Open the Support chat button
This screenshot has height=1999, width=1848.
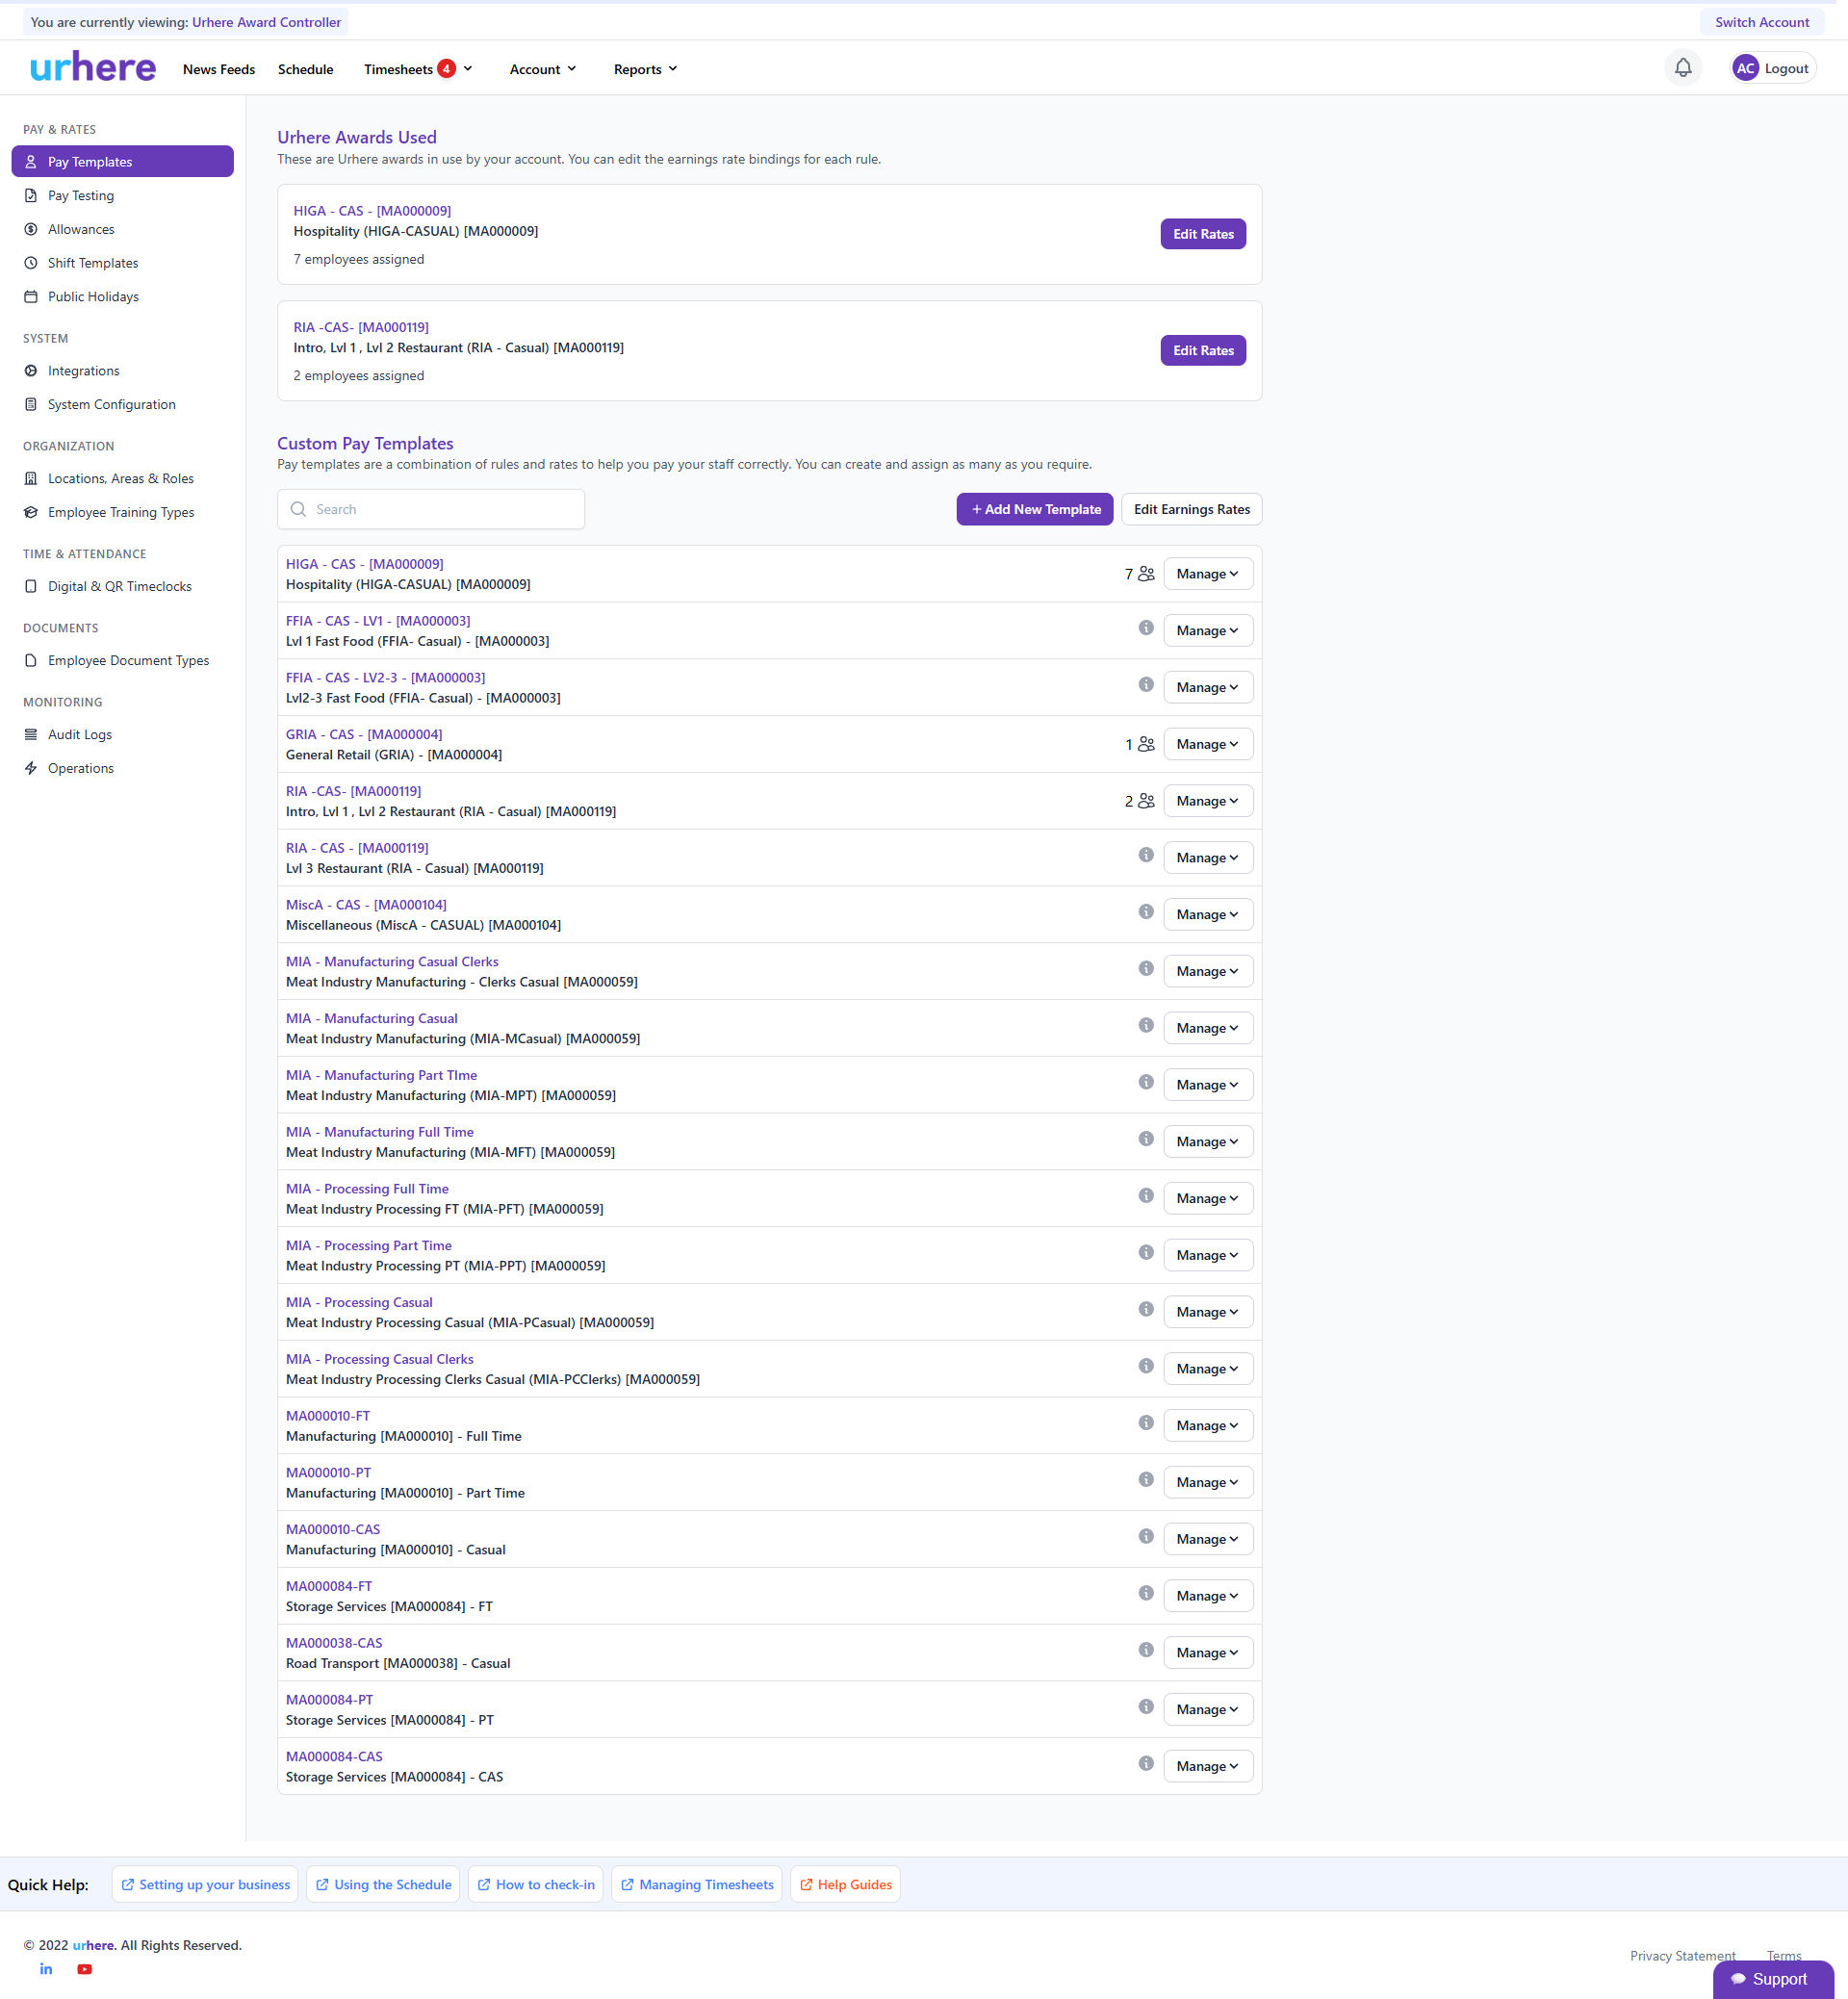[1773, 1979]
